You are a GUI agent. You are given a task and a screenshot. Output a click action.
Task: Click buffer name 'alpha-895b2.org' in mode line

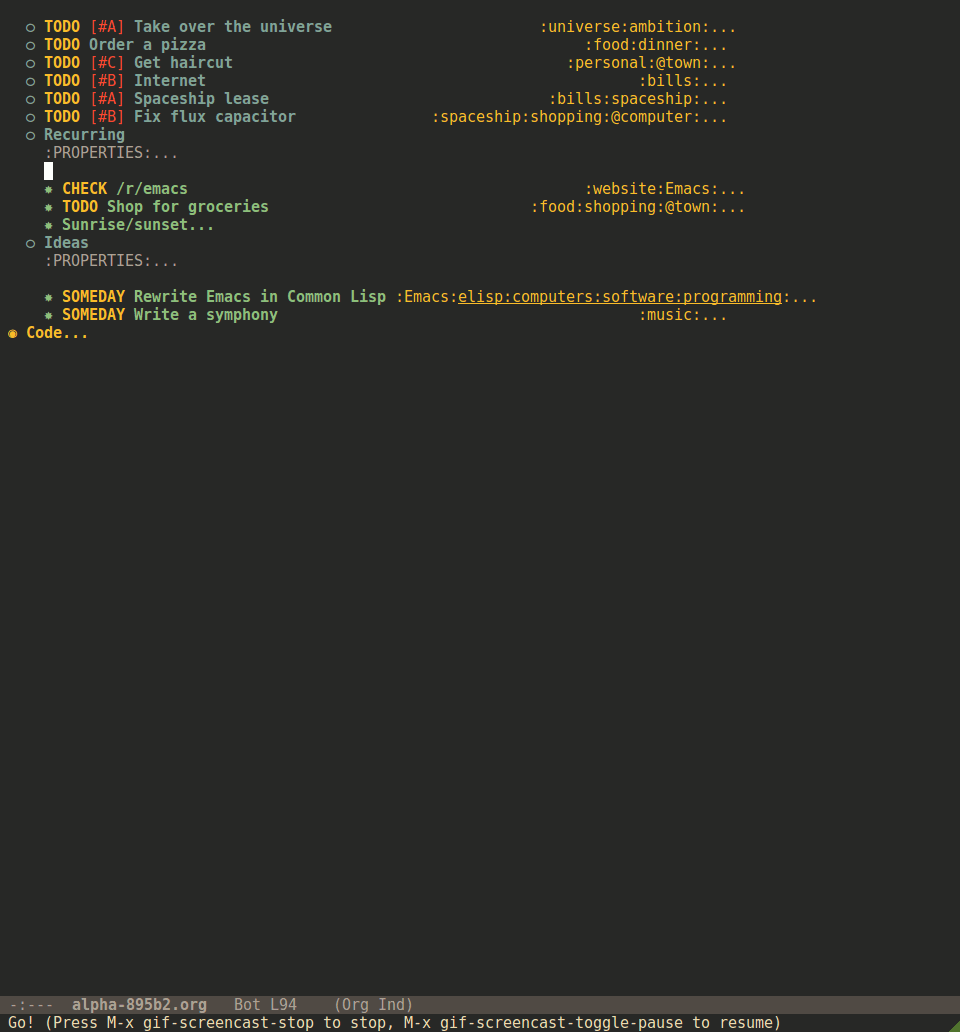click(139, 1005)
